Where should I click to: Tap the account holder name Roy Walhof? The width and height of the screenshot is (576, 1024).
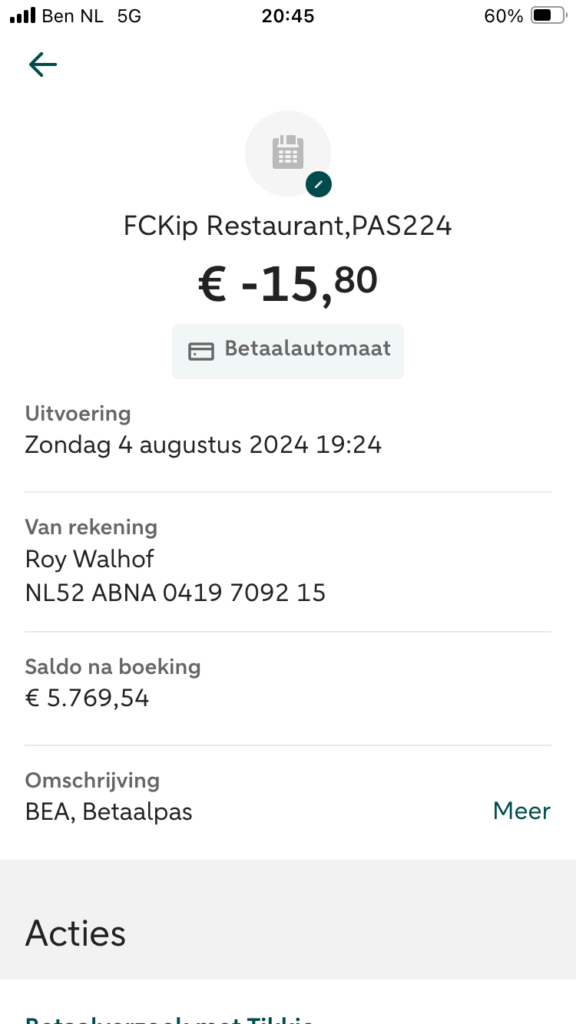(x=89, y=559)
